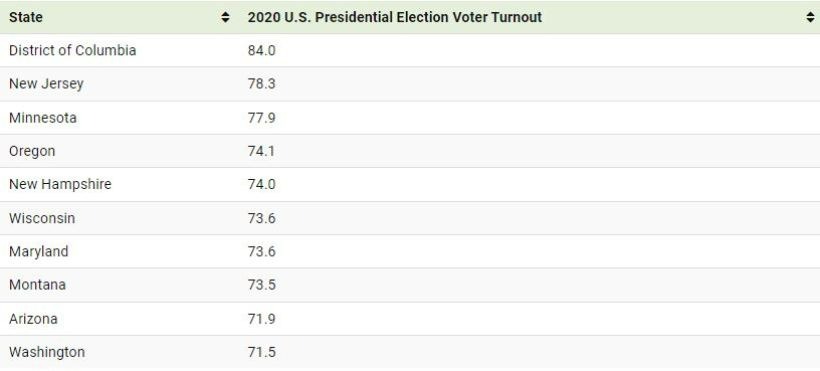The image size is (820, 371).
Task: Click the 71.5 turnout value
Action: 261,352
